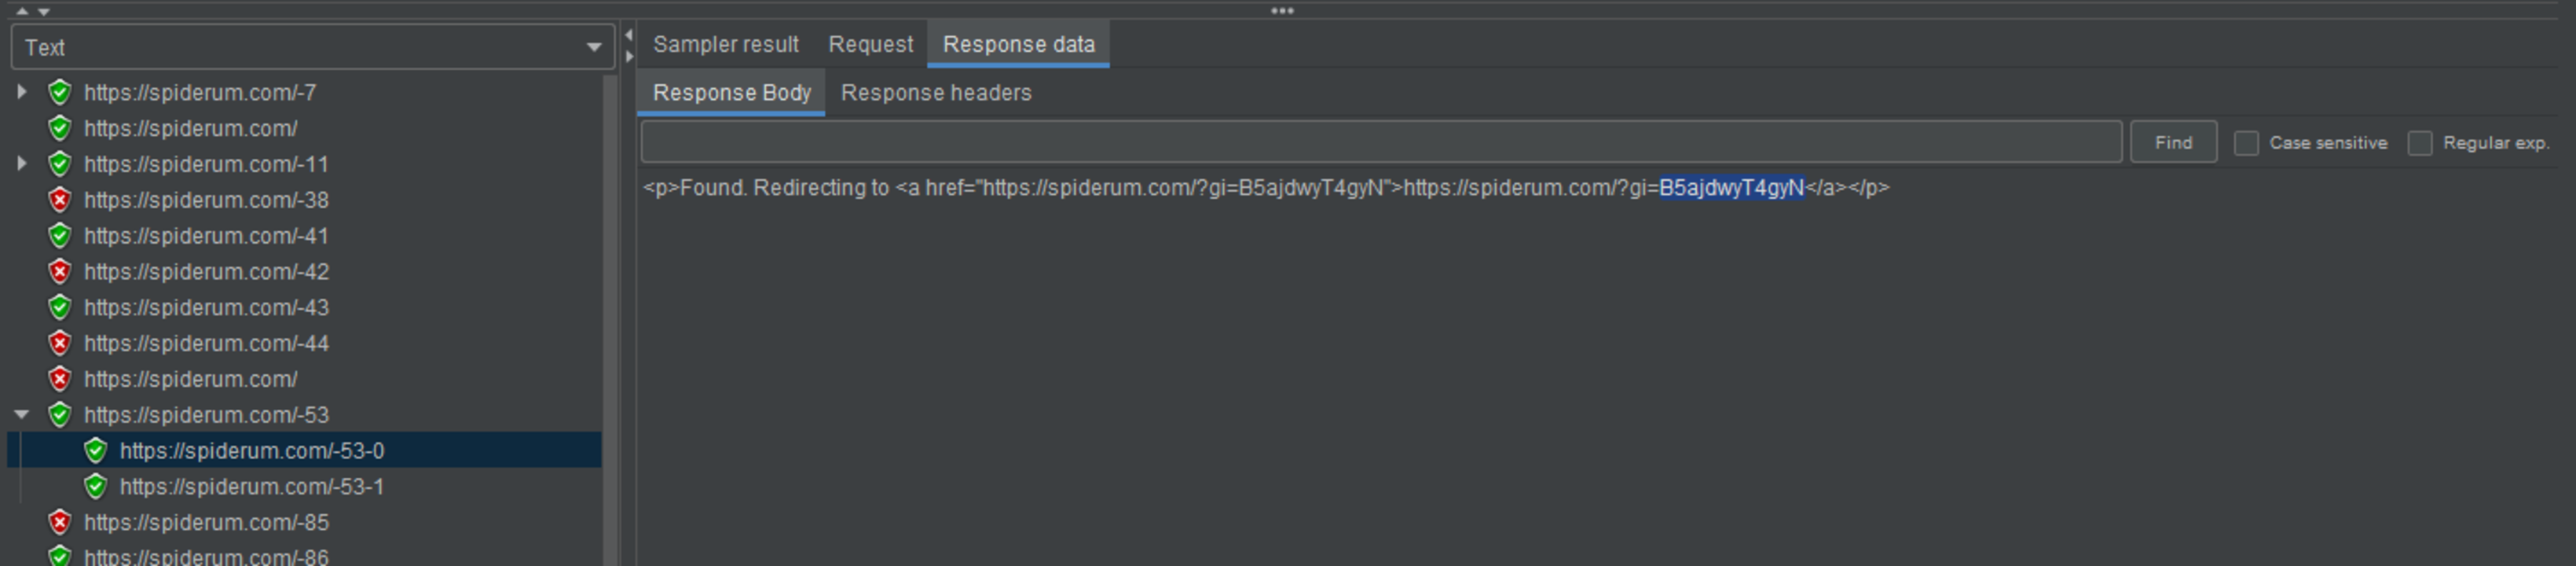Click green shield icon beside spiderum.com/-43

pos(60,307)
